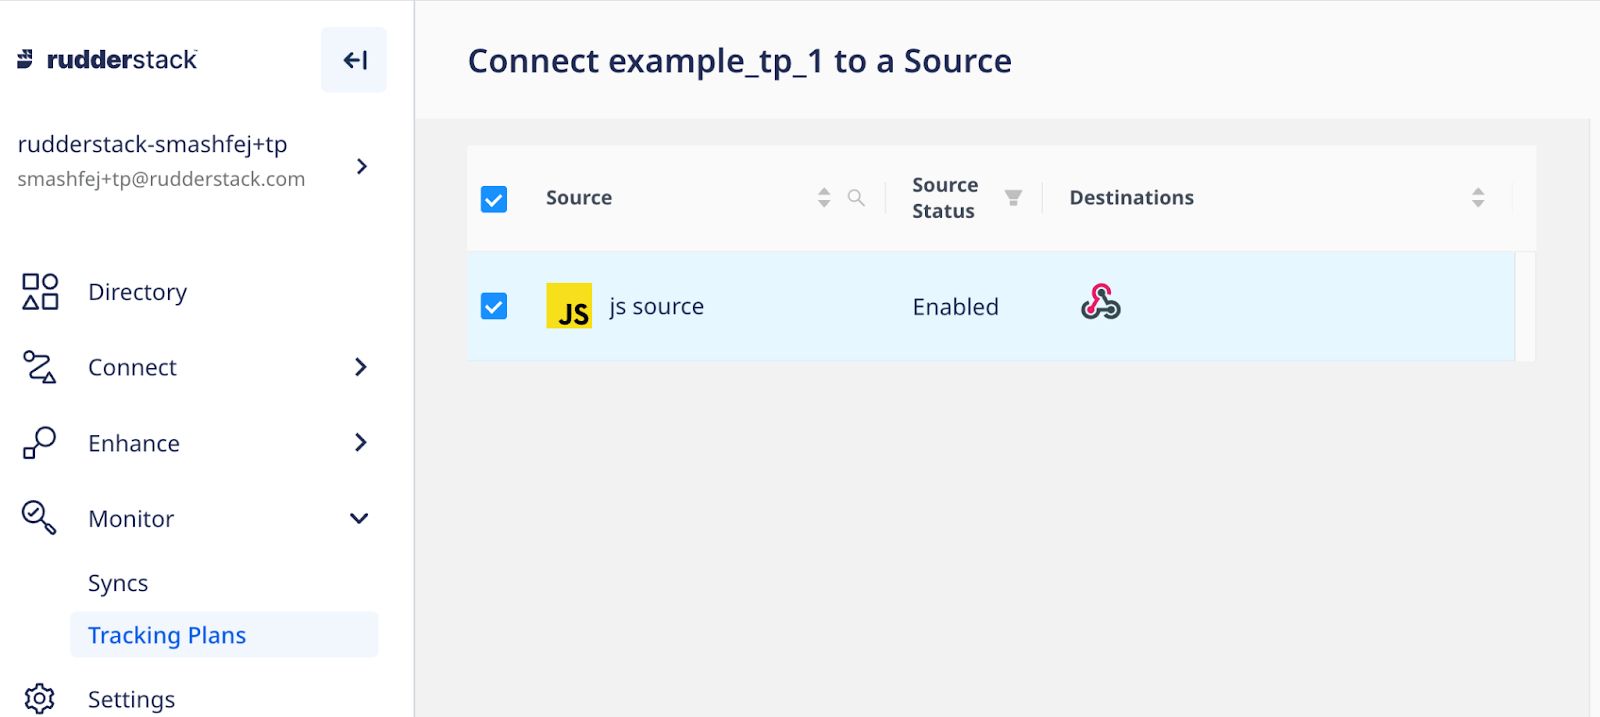Screen dimensions: 1600x717
Task: Click the RudderStack logo
Action: click(x=107, y=60)
